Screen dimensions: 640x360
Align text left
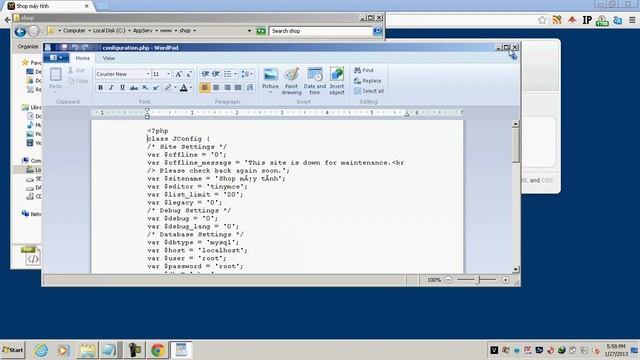coord(205,87)
